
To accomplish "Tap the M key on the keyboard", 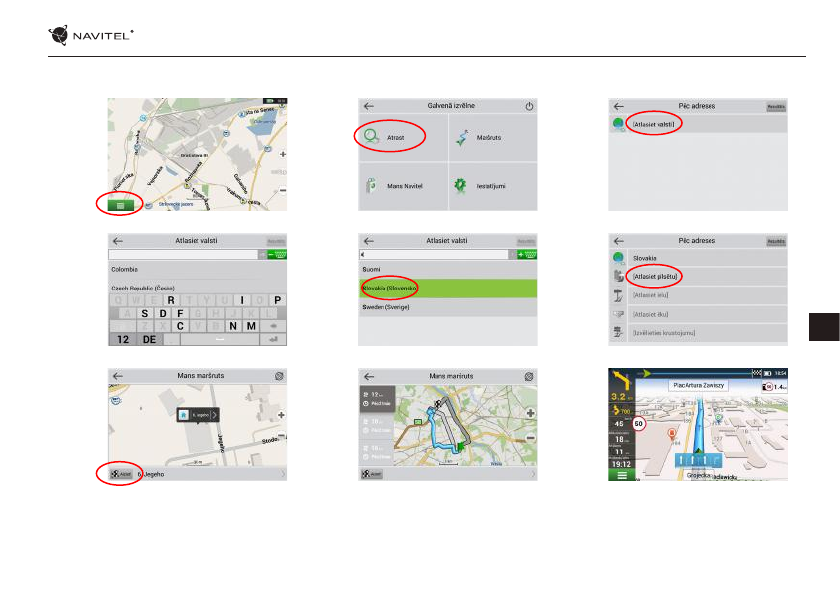I will (251, 326).
